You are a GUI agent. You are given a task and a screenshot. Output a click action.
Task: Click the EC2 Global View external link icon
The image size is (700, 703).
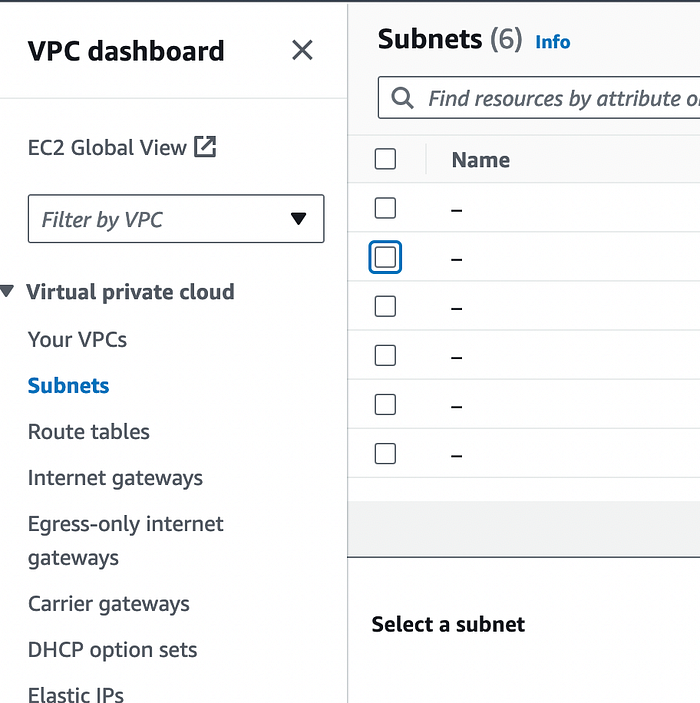[x=205, y=147]
